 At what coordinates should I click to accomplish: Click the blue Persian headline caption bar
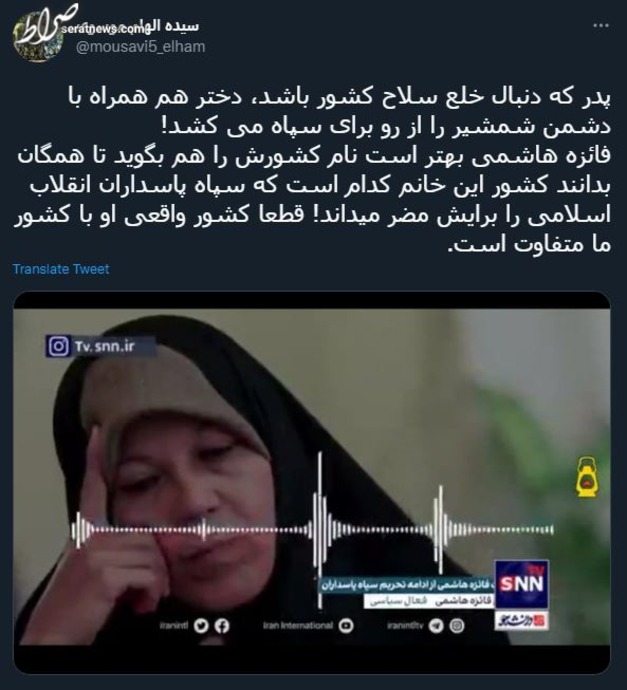tap(406, 585)
